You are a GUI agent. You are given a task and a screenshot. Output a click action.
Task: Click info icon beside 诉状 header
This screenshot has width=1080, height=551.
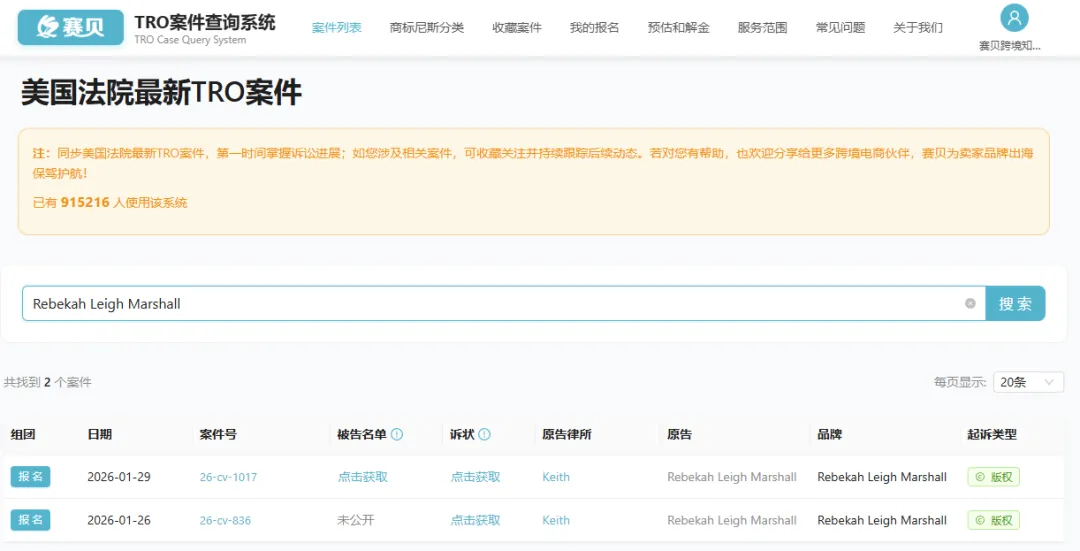(x=485, y=435)
